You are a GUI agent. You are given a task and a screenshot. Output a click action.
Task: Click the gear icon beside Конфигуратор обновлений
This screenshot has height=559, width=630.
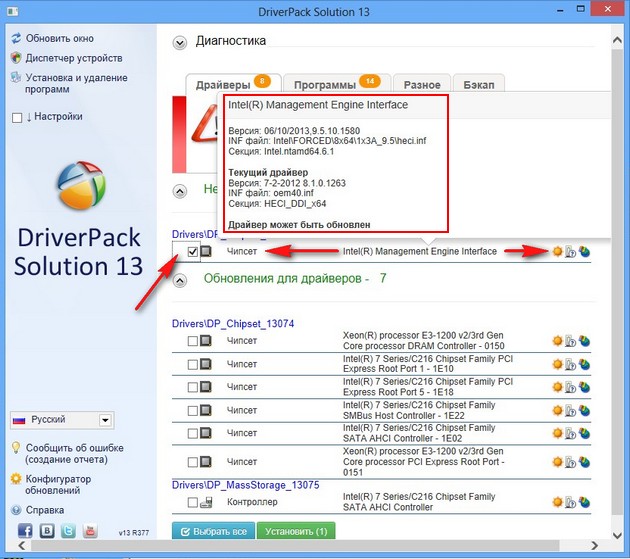[x=16, y=480]
